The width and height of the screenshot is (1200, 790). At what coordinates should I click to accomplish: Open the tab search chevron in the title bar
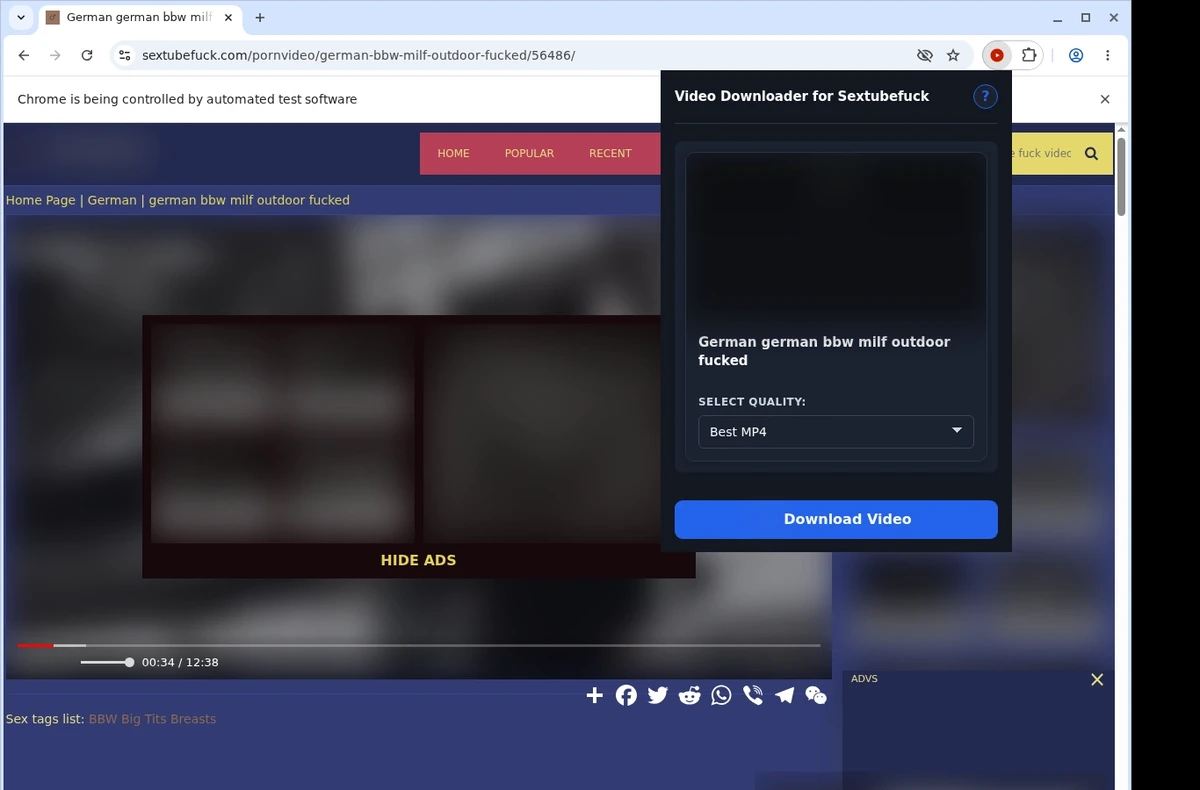[x=21, y=18]
